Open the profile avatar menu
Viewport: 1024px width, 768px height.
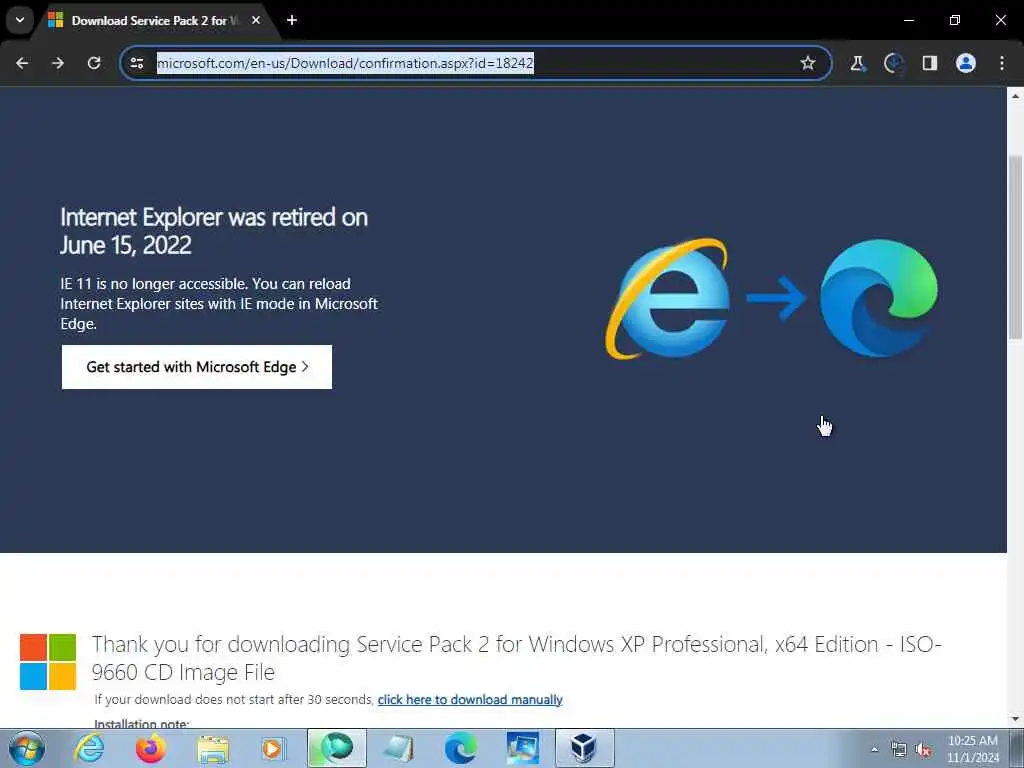point(966,63)
